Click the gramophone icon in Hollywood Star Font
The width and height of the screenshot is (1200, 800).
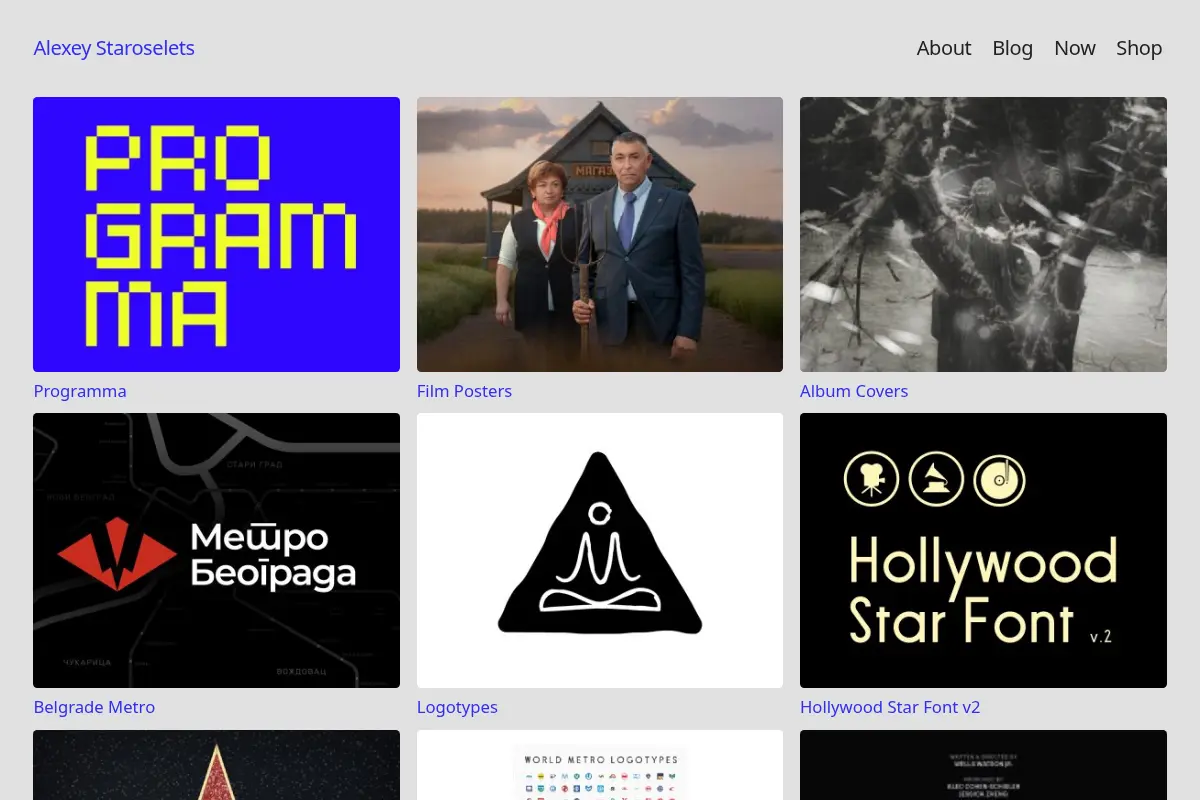point(936,479)
